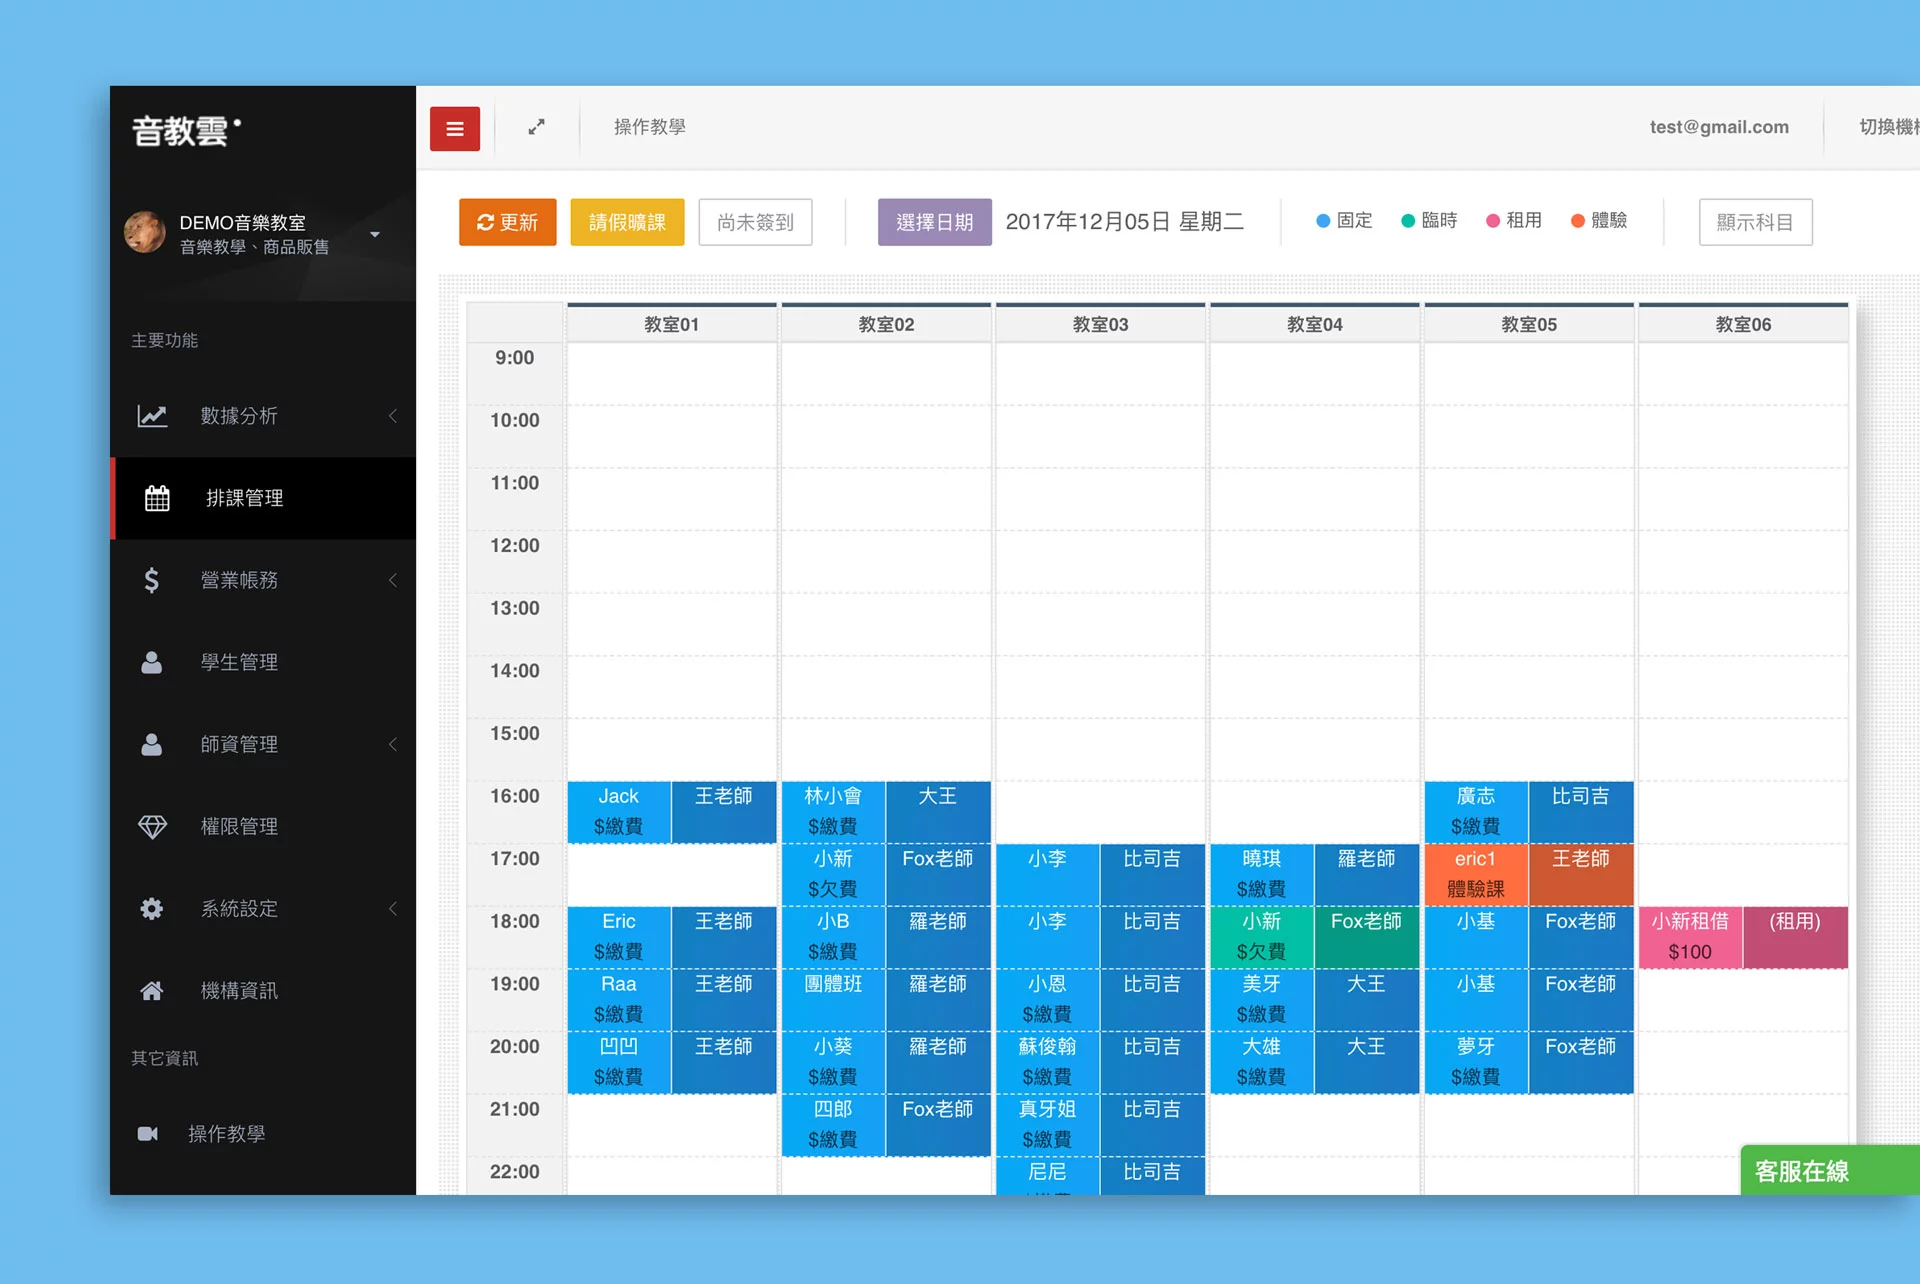Click the fullscreen expand arrows icon
Image resolution: width=1920 pixels, height=1284 pixels.
tap(537, 127)
